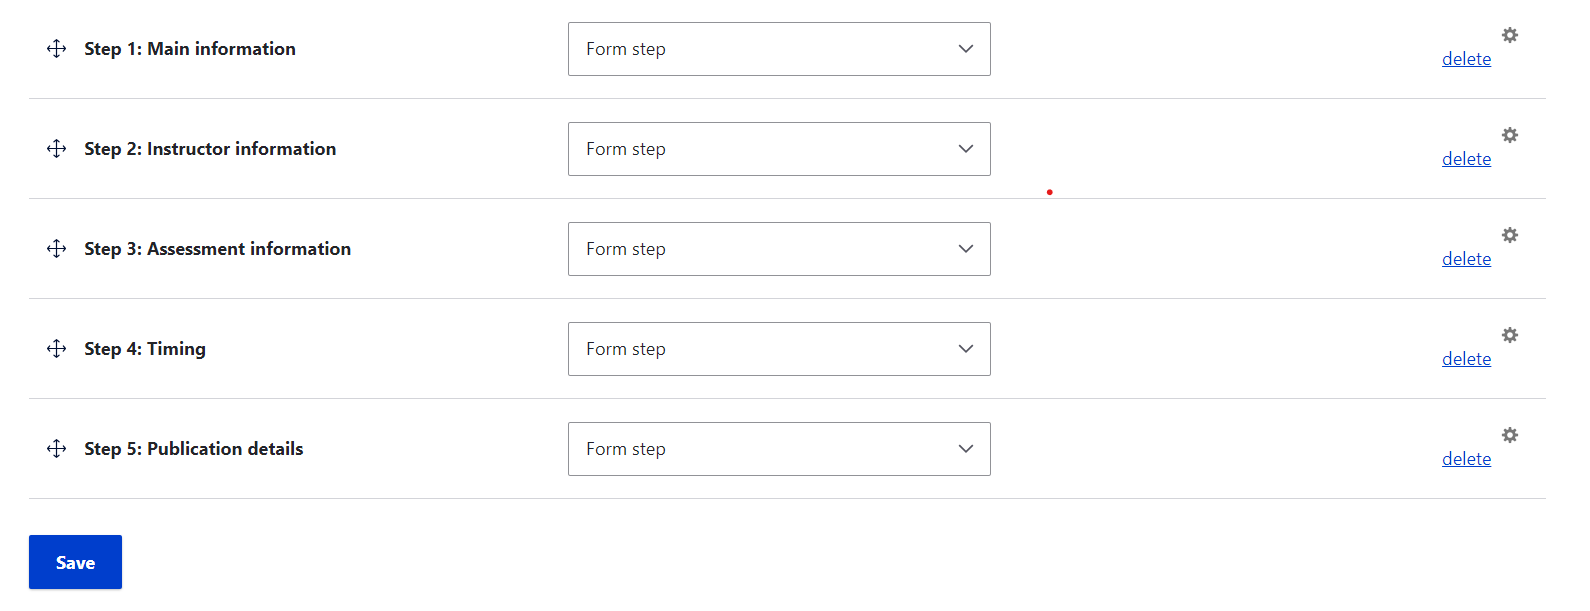Grab the move icon beside Step 2: Instructor information
This screenshot has height=611, width=1590.
point(56,148)
